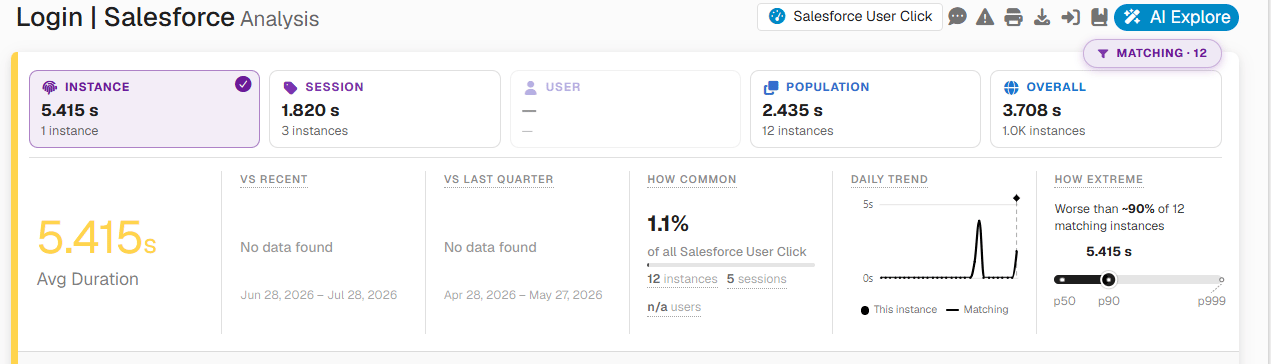Click the person icon on User card
The width and height of the screenshot is (1271, 364).
pos(530,87)
